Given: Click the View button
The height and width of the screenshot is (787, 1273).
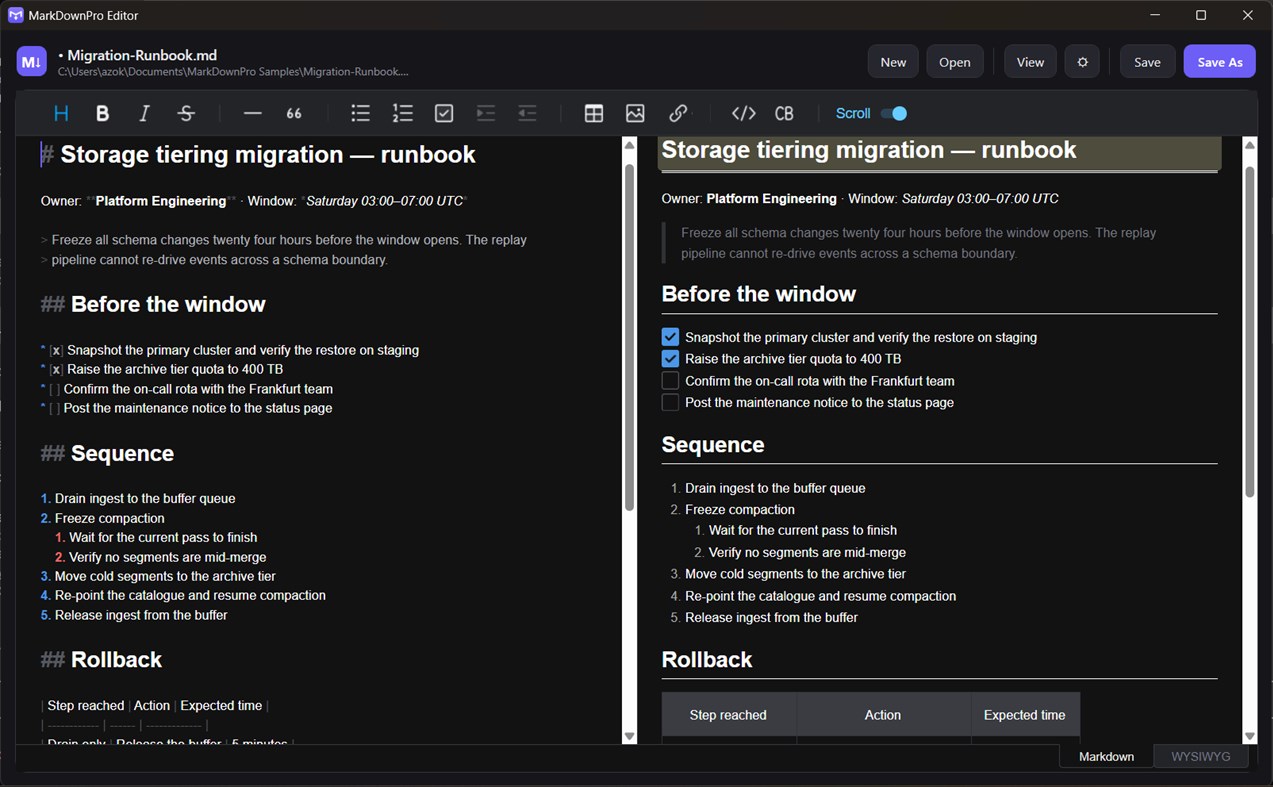Looking at the screenshot, I should (x=1030, y=61).
